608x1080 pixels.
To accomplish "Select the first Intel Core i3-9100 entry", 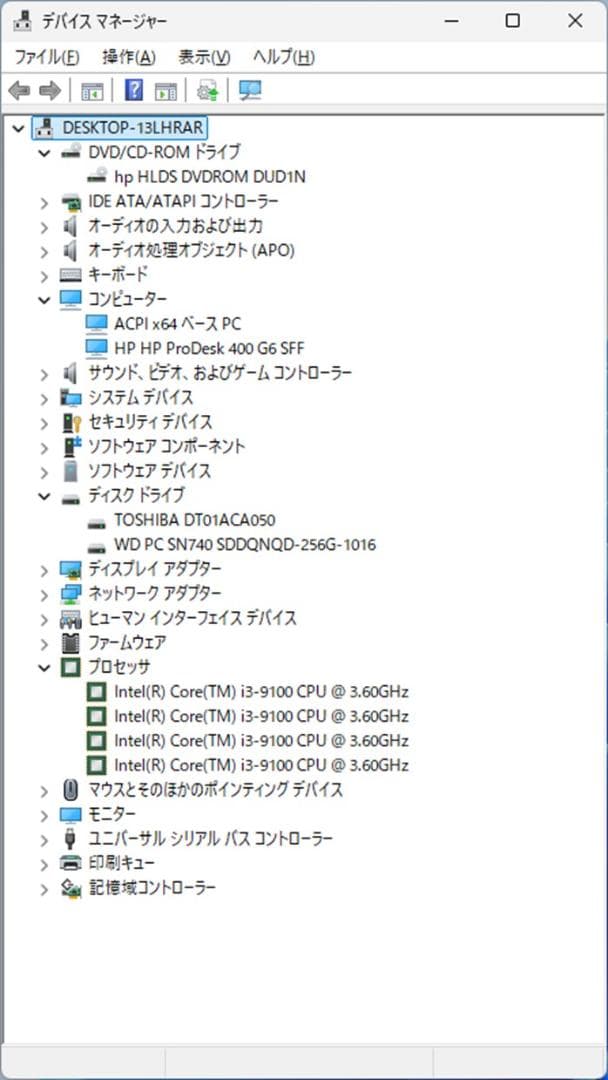I will [x=262, y=692].
